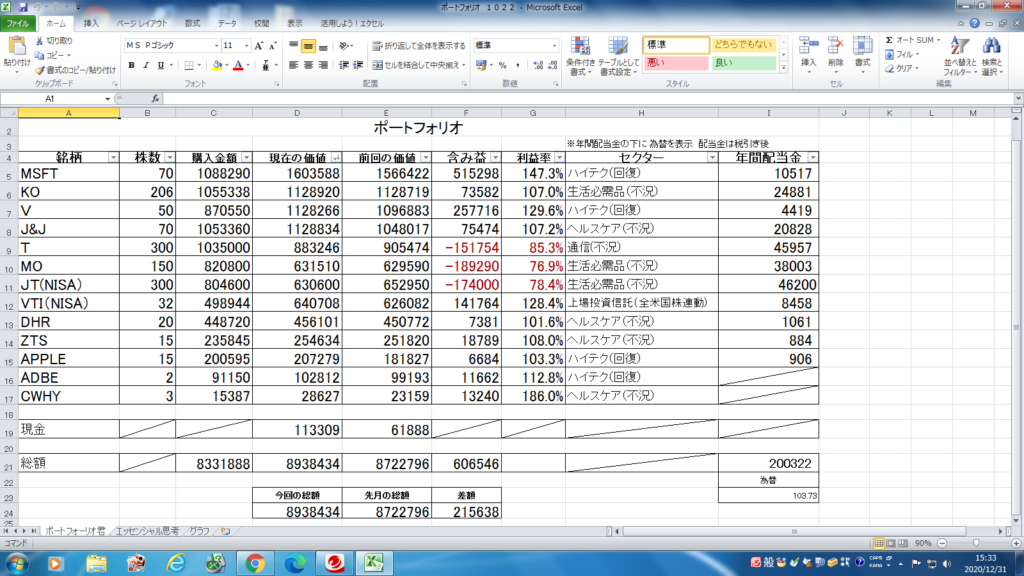The width and height of the screenshot is (1024, 576).
Task: Apply the 標準 cell style
Action: tap(676, 45)
